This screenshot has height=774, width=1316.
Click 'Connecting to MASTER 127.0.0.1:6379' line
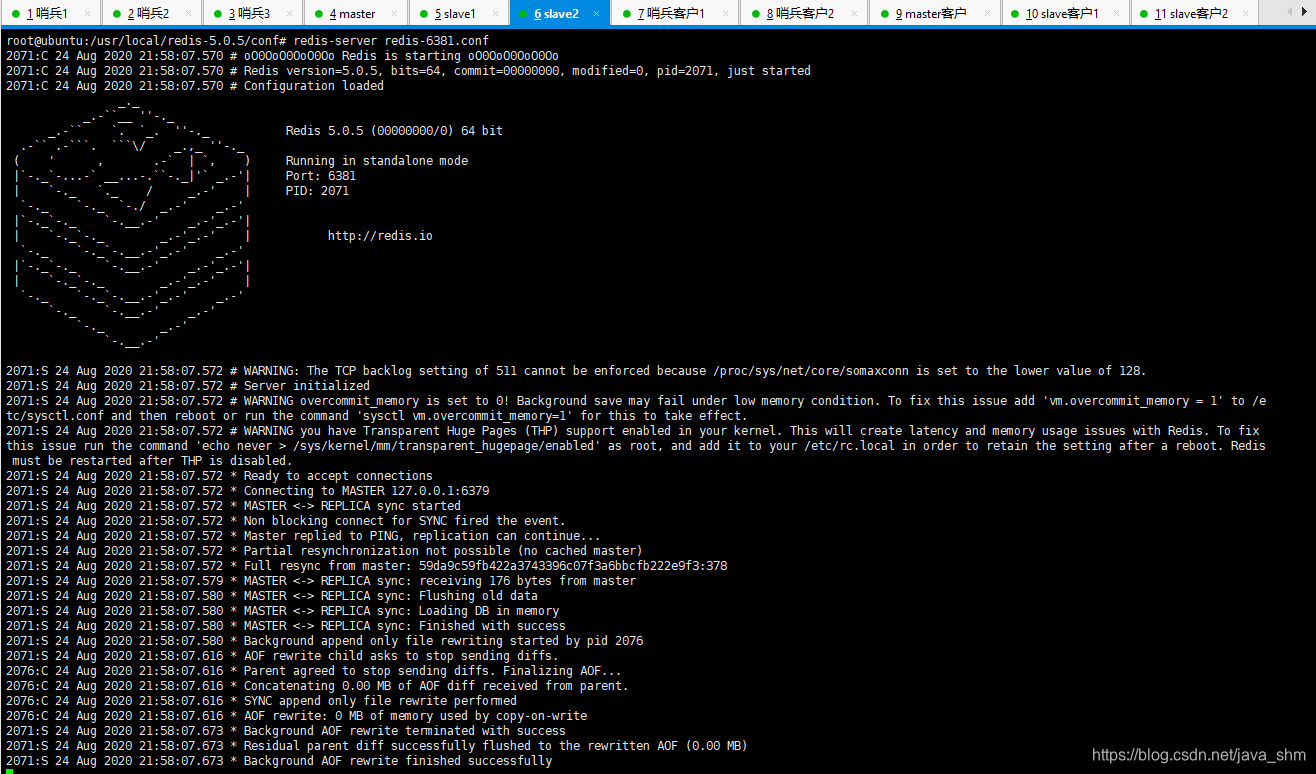247,491
